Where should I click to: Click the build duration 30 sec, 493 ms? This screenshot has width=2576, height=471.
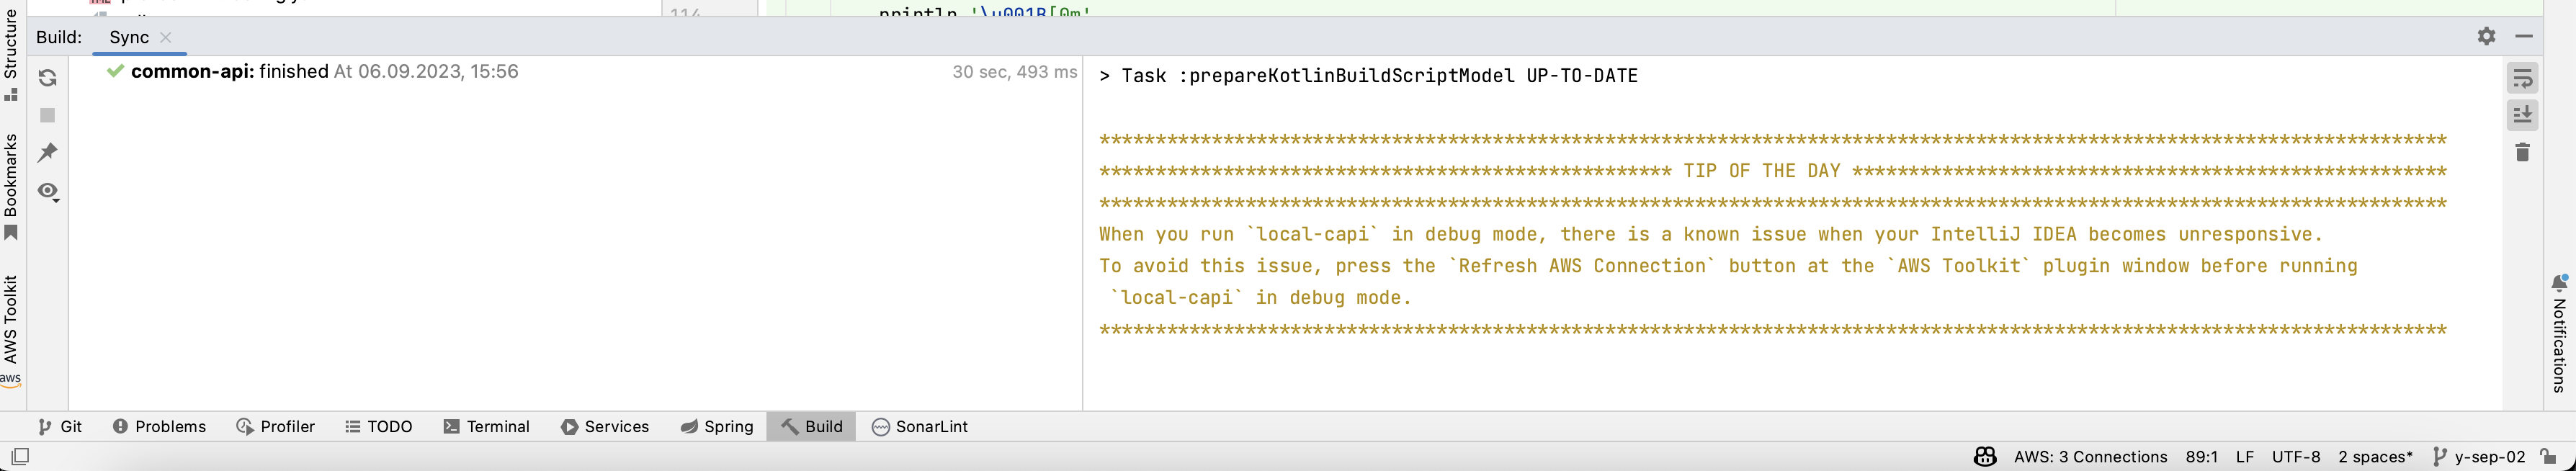tap(1014, 72)
